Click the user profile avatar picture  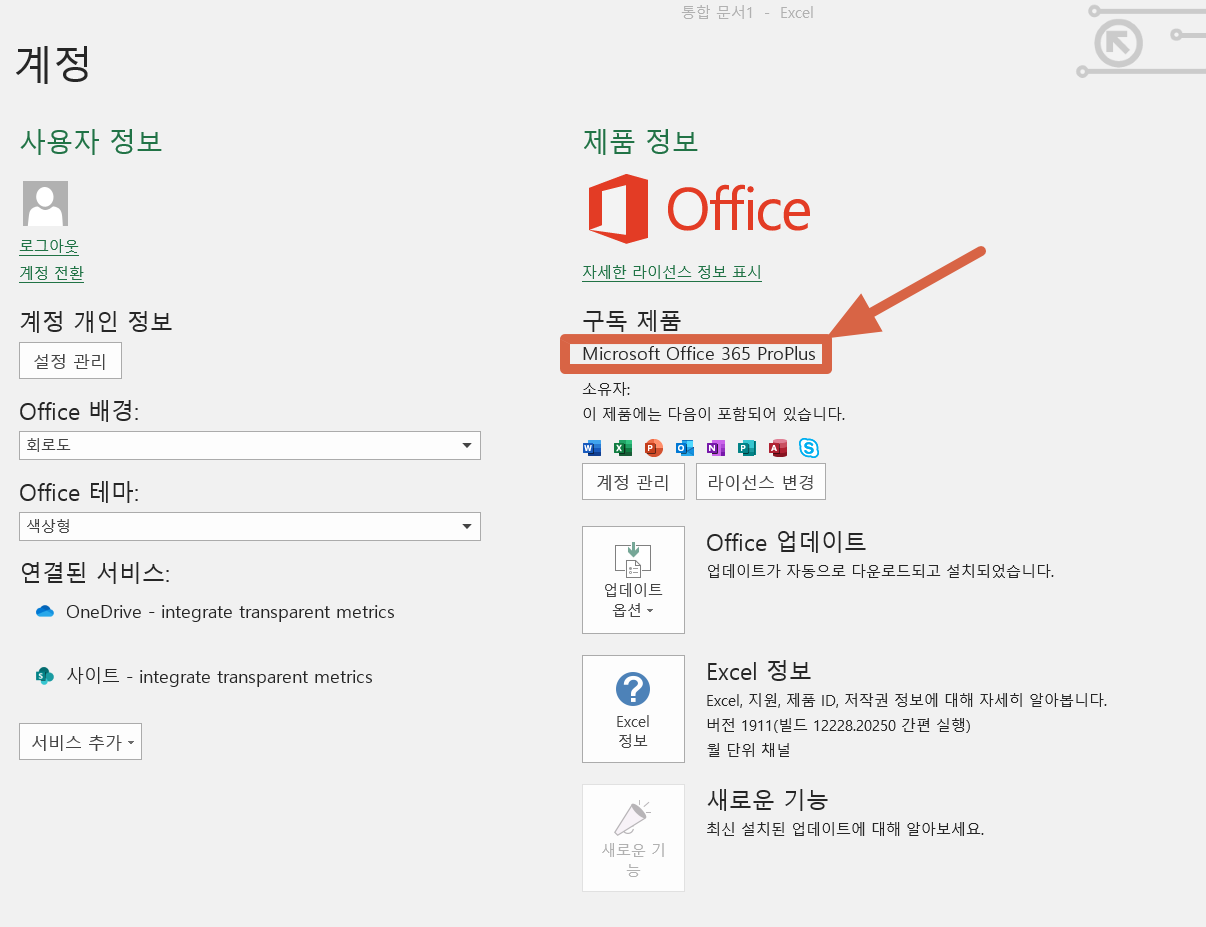click(x=45, y=203)
